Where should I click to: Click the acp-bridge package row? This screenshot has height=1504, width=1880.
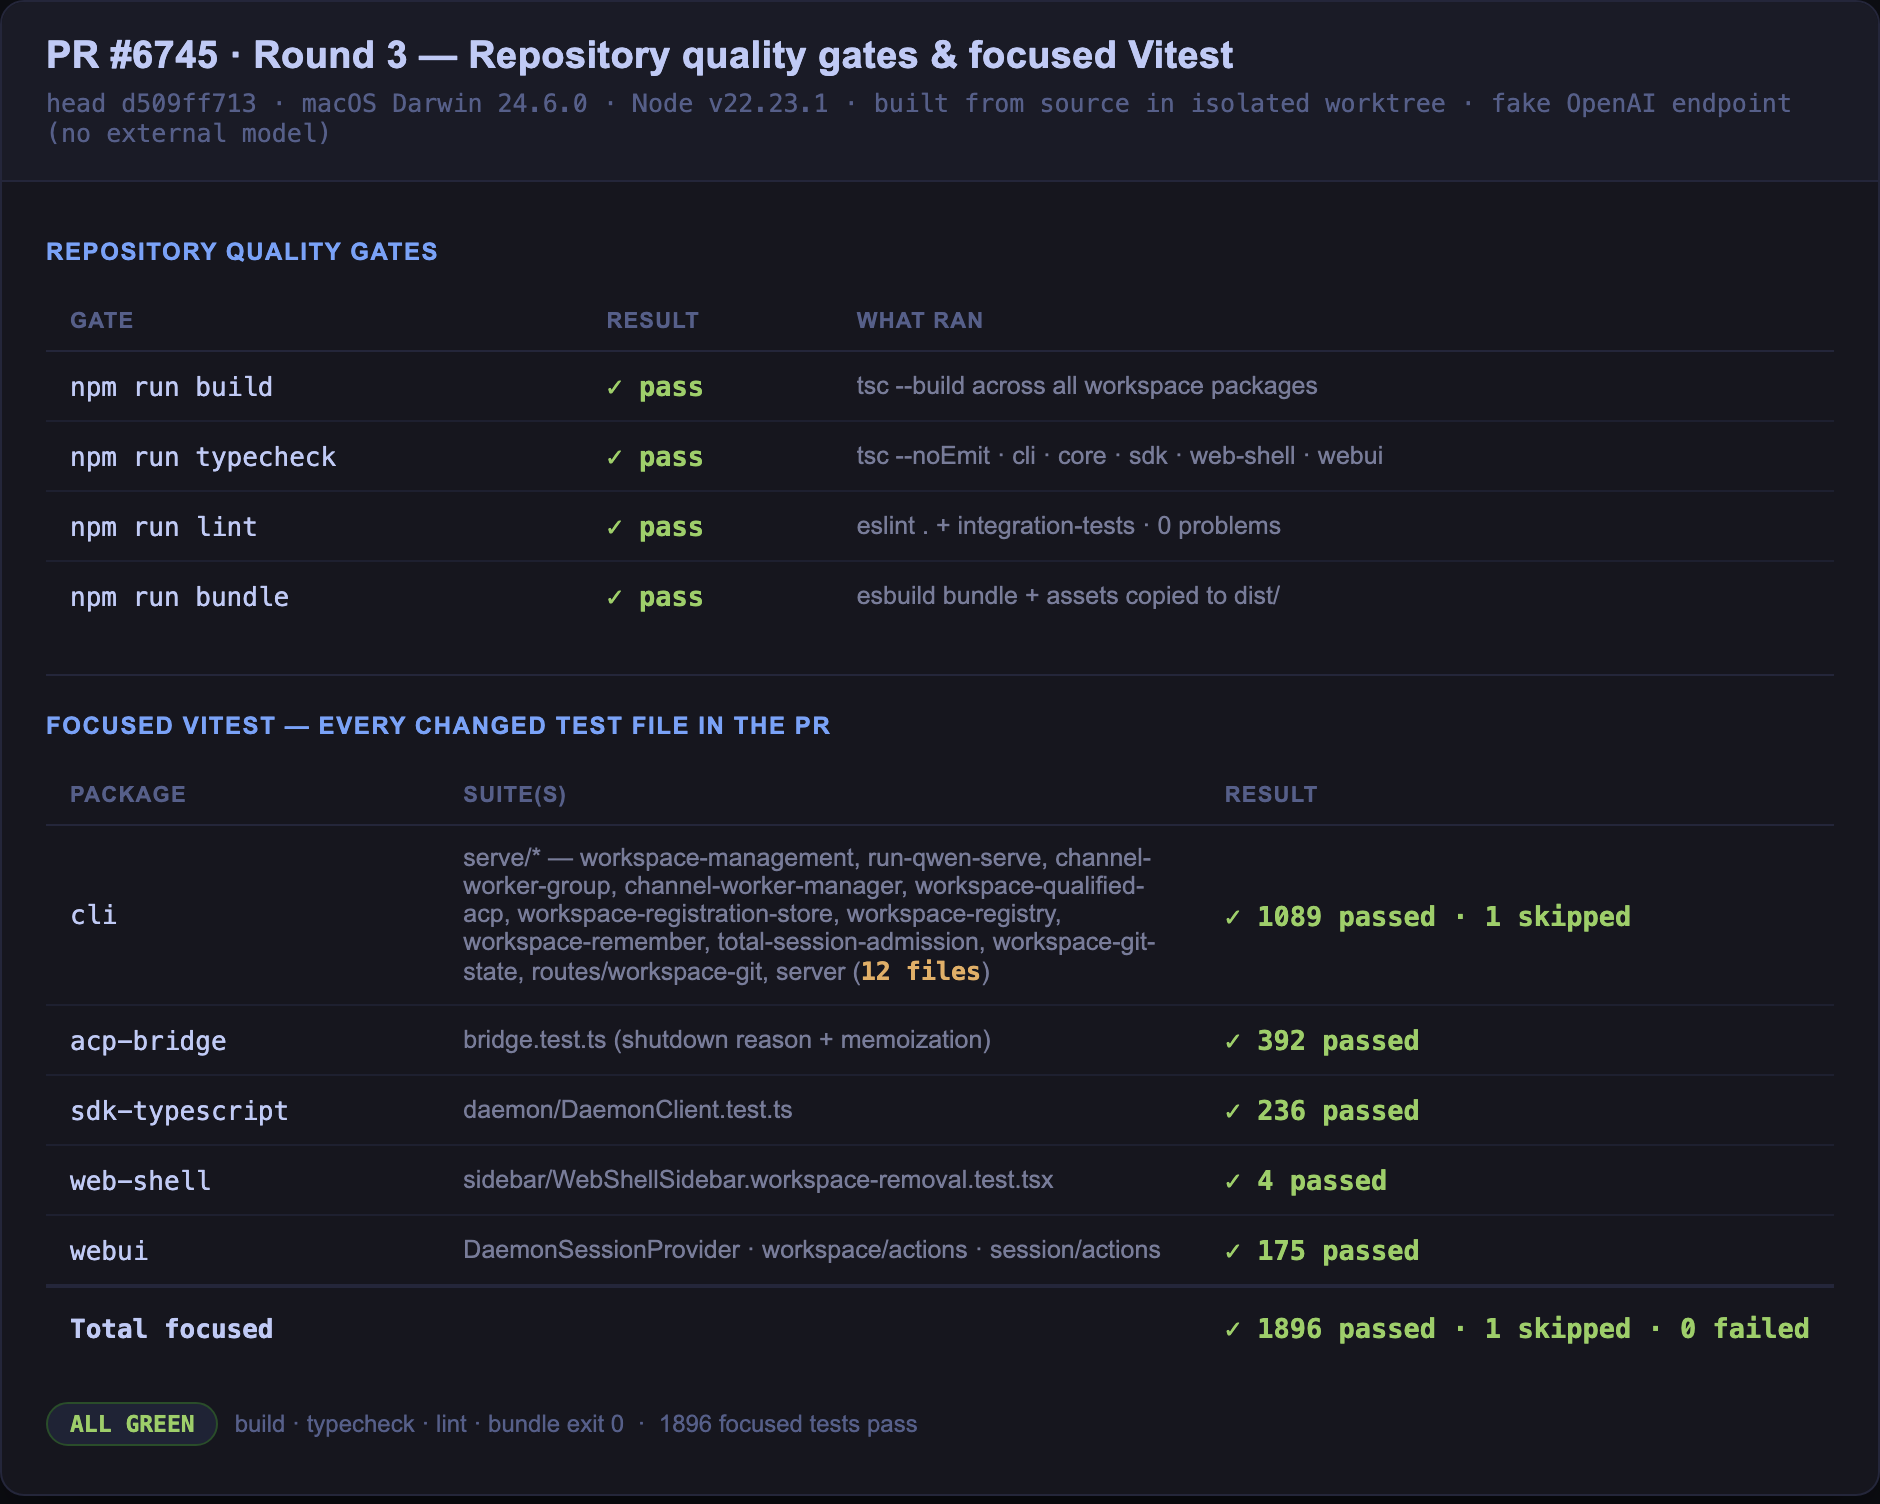pos(940,1040)
